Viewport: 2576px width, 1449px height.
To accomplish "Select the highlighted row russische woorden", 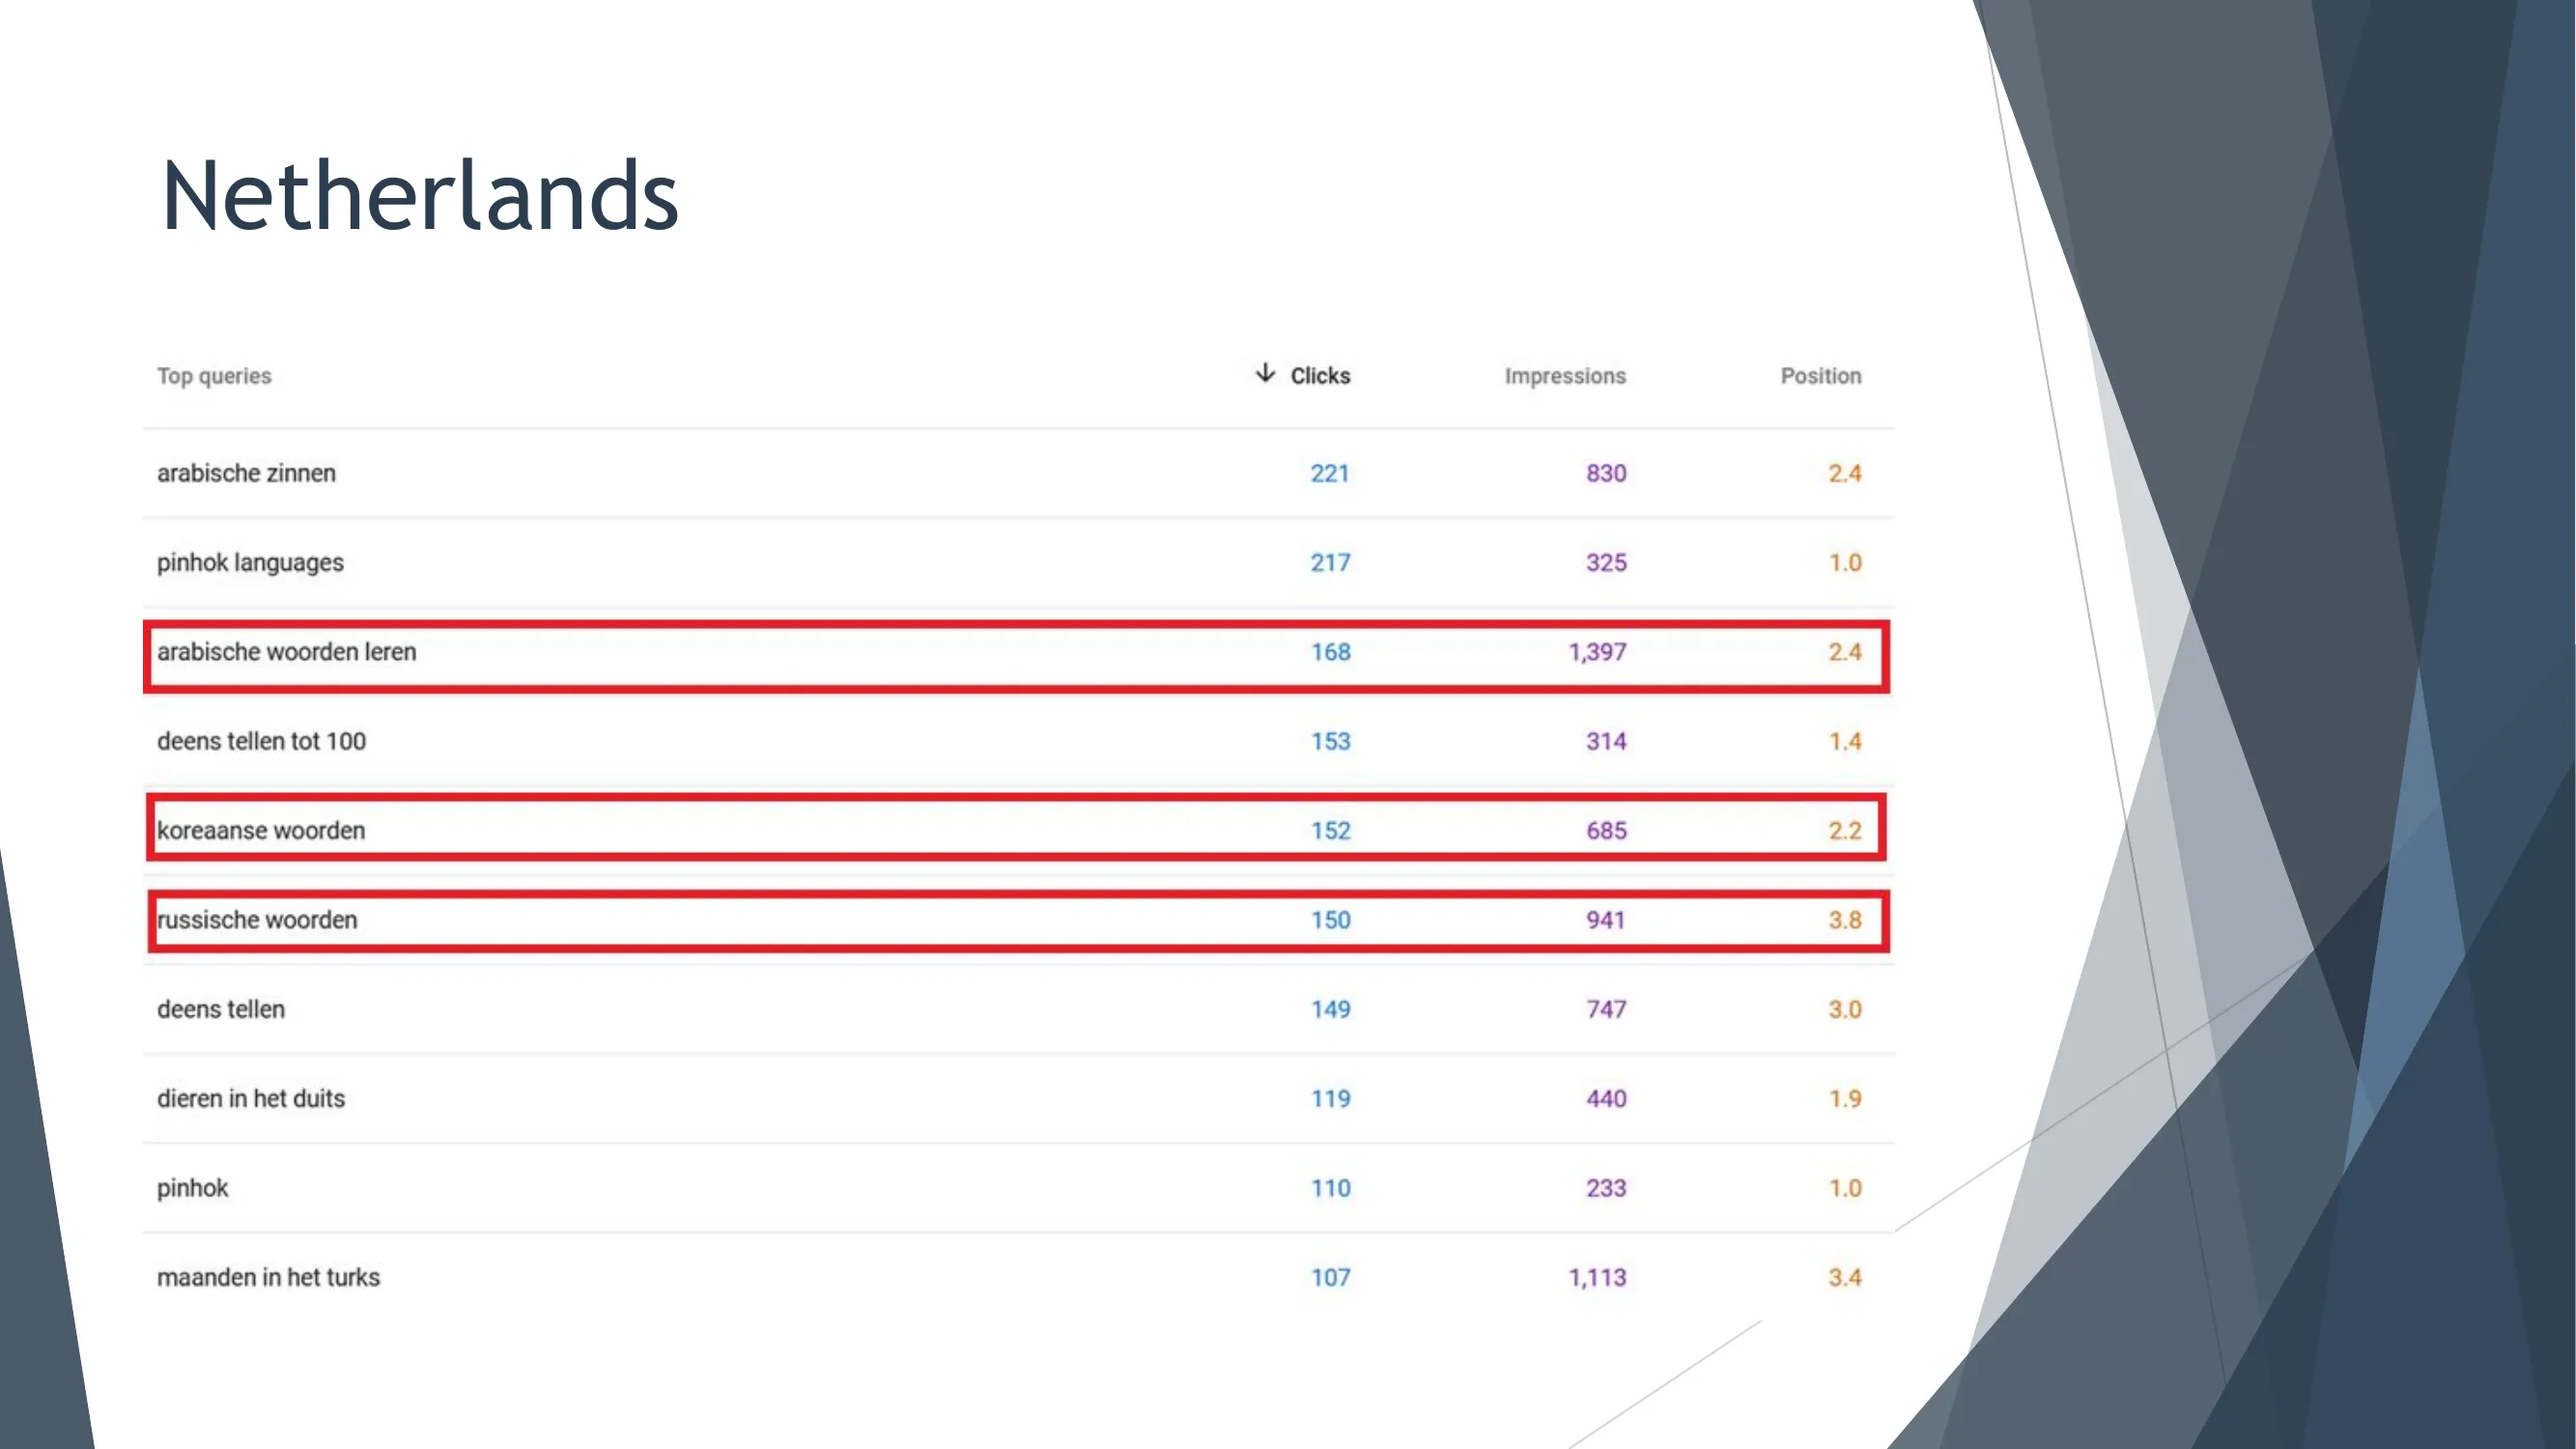I will 256,919.
